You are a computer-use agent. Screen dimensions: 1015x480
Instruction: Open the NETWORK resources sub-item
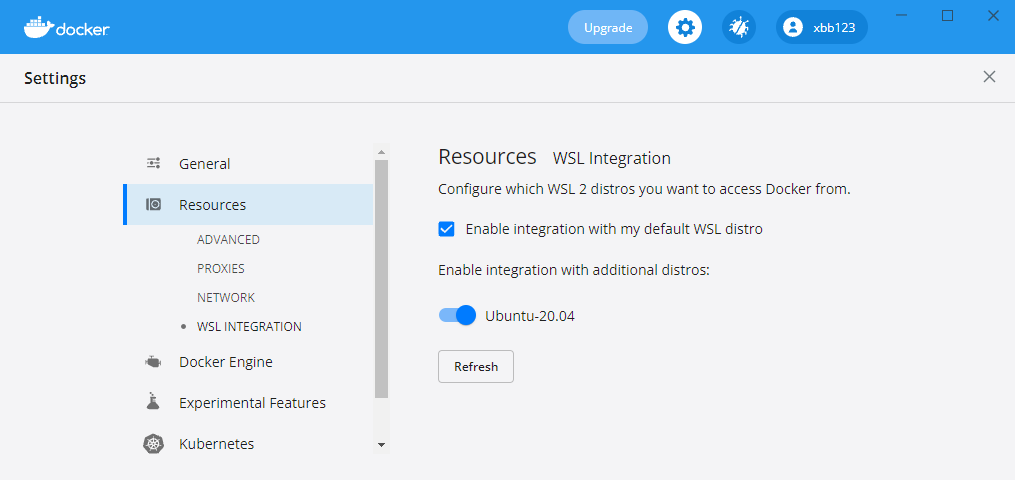click(226, 298)
